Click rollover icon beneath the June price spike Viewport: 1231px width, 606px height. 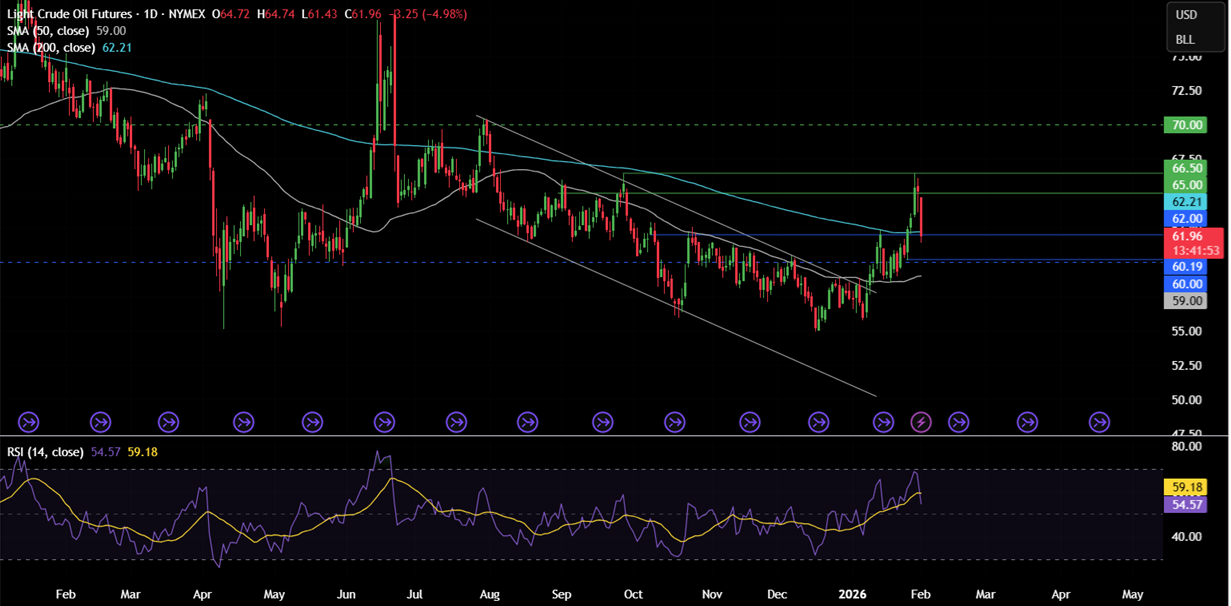click(x=385, y=422)
